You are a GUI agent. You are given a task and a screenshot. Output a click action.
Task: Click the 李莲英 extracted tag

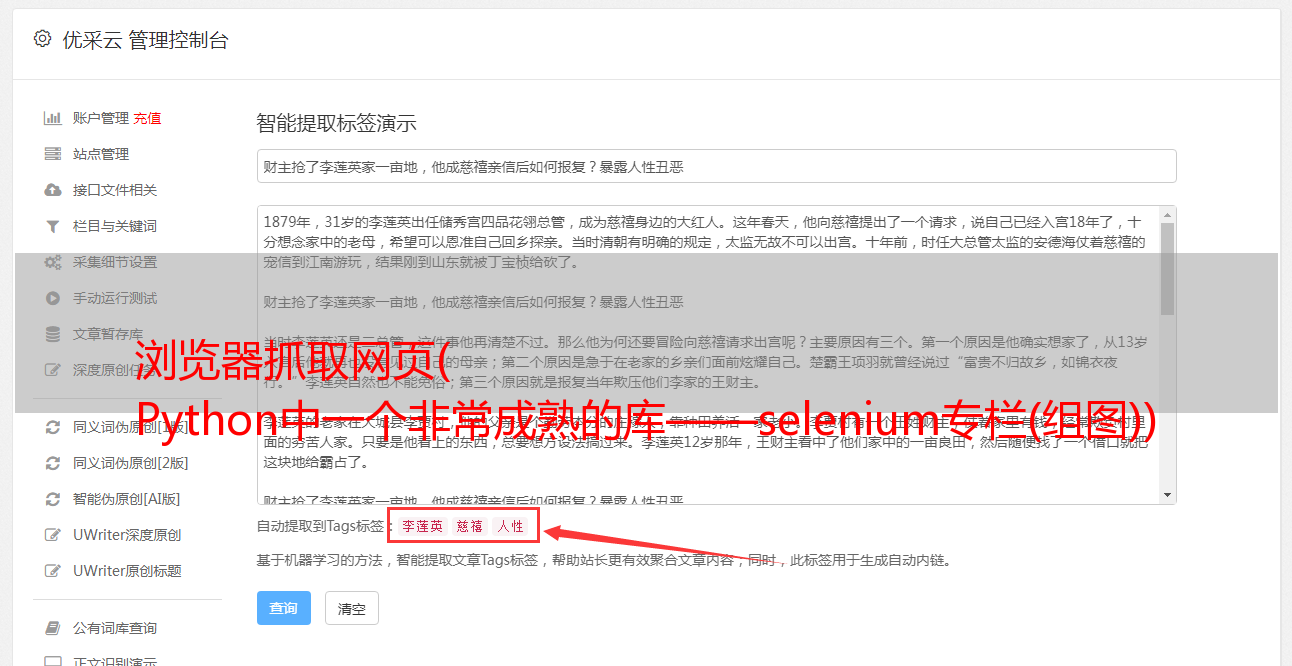(x=423, y=526)
